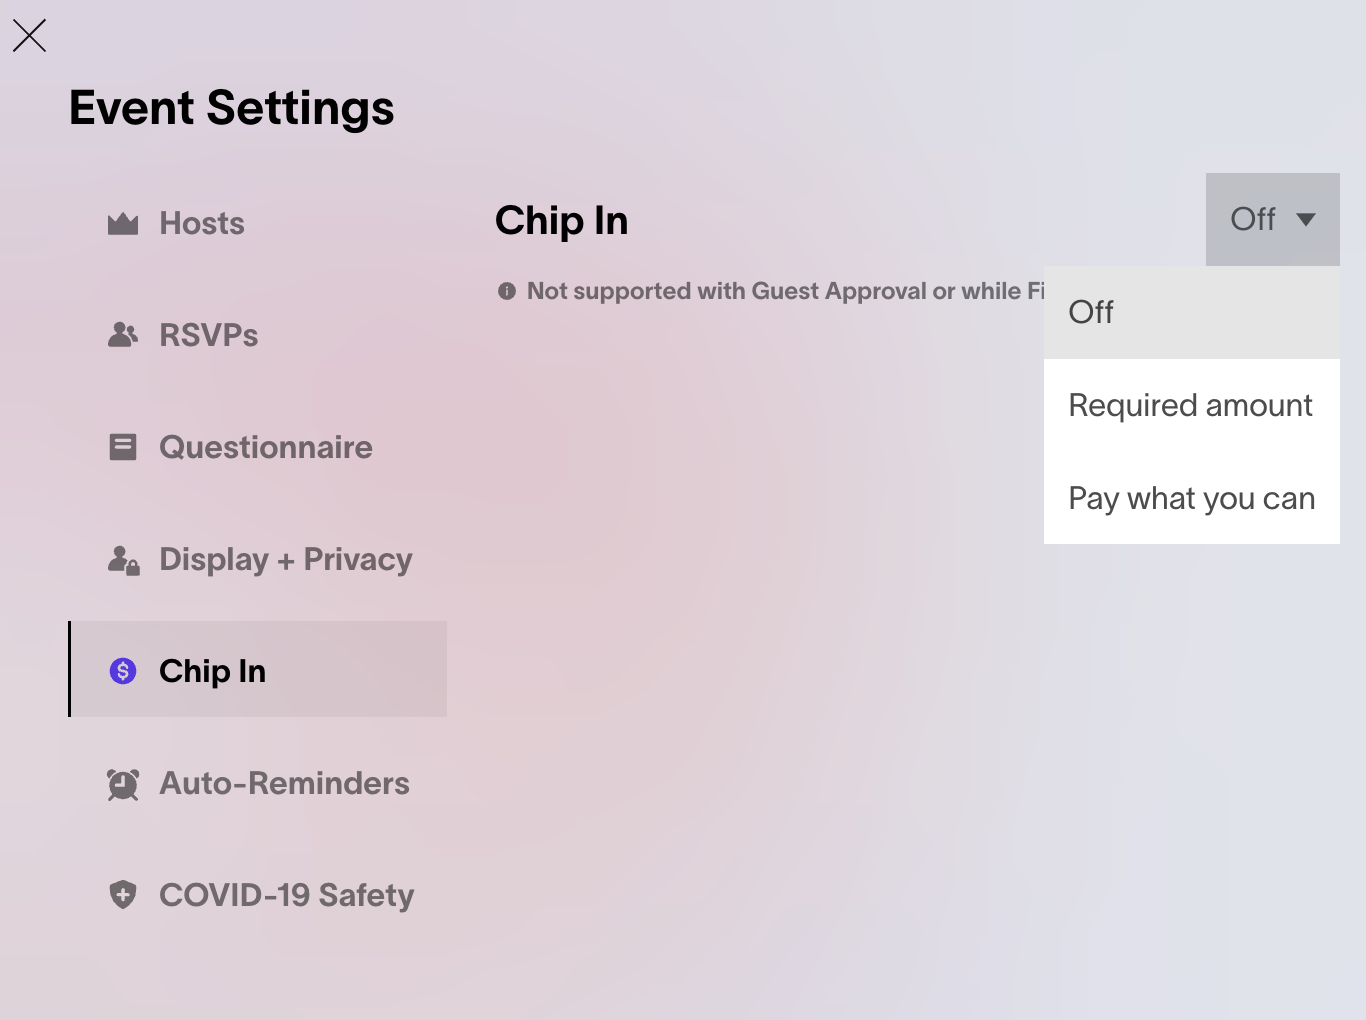Close Event Settings with the X
This screenshot has height=1020, width=1366.
pyautogui.click(x=30, y=36)
